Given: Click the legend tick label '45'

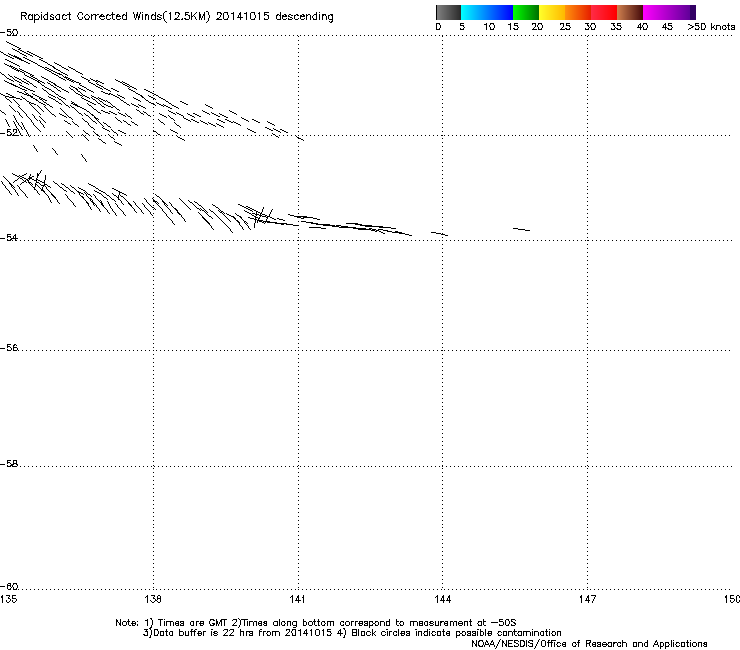Looking at the screenshot, I should point(667,27).
